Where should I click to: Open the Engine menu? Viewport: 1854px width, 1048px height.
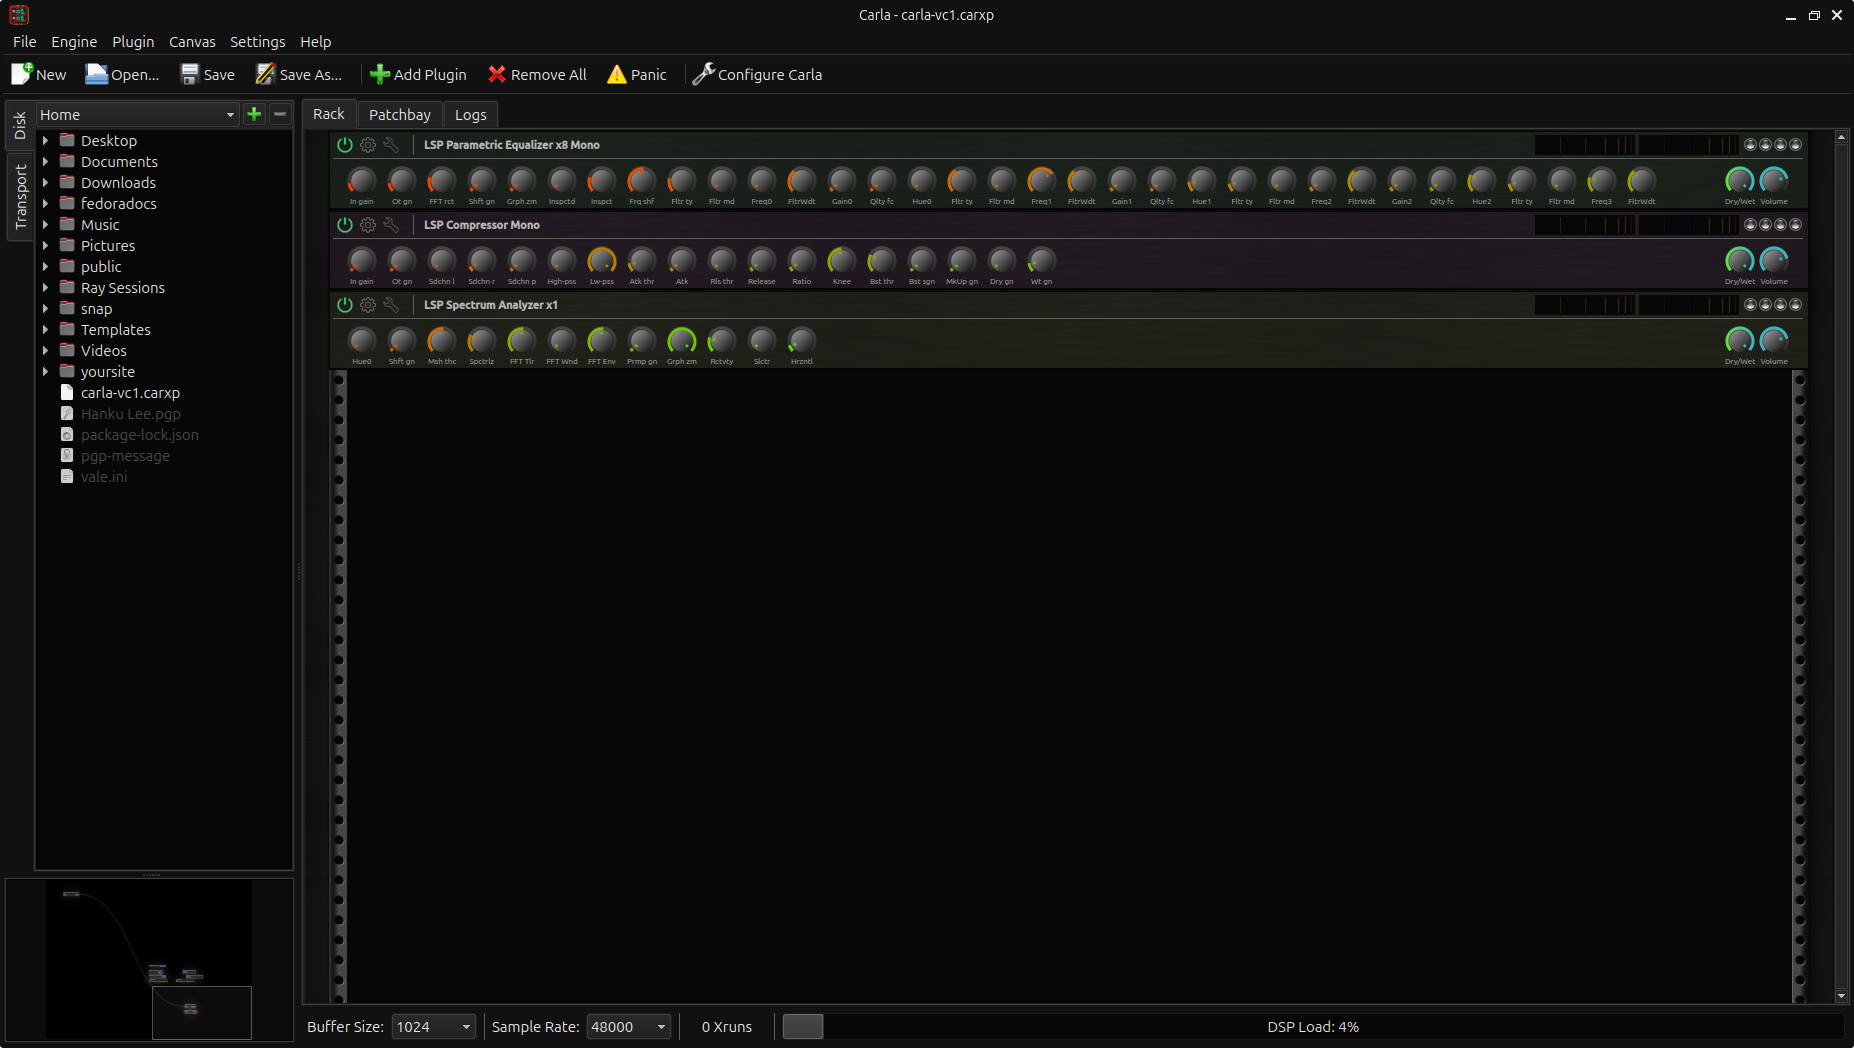(x=74, y=42)
